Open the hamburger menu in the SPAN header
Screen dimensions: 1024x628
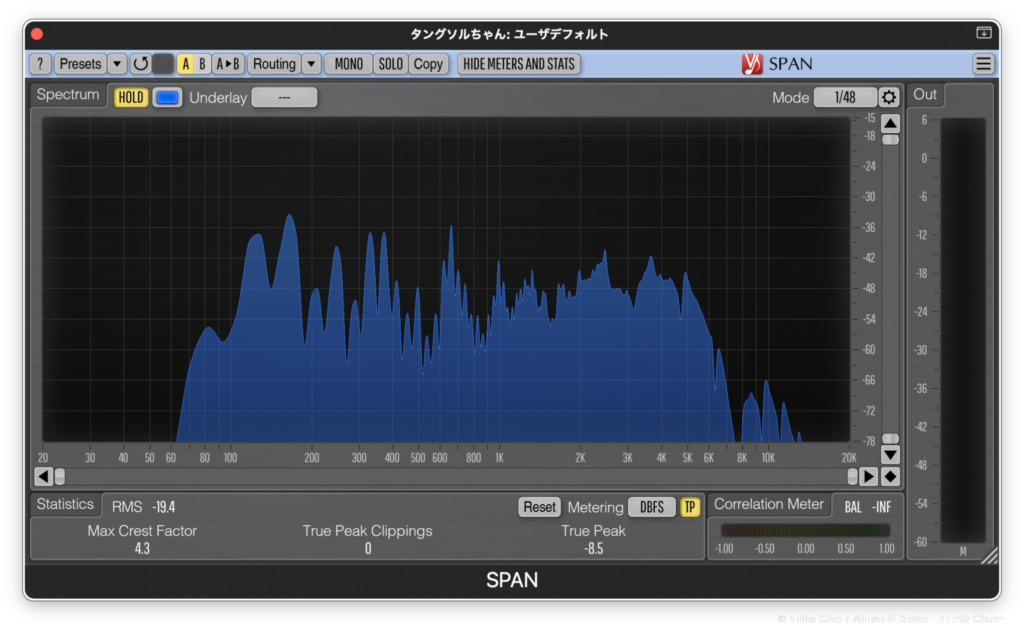pos(983,64)
